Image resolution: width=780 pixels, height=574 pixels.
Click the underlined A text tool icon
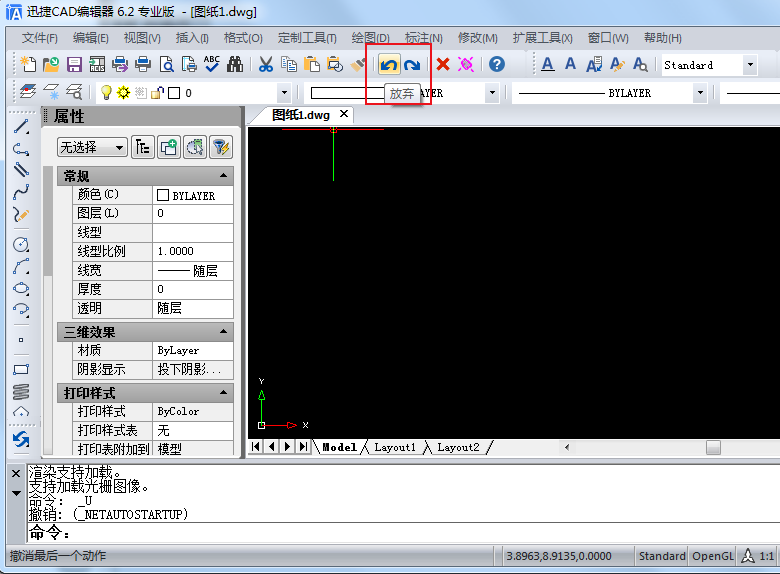[548, 64]
